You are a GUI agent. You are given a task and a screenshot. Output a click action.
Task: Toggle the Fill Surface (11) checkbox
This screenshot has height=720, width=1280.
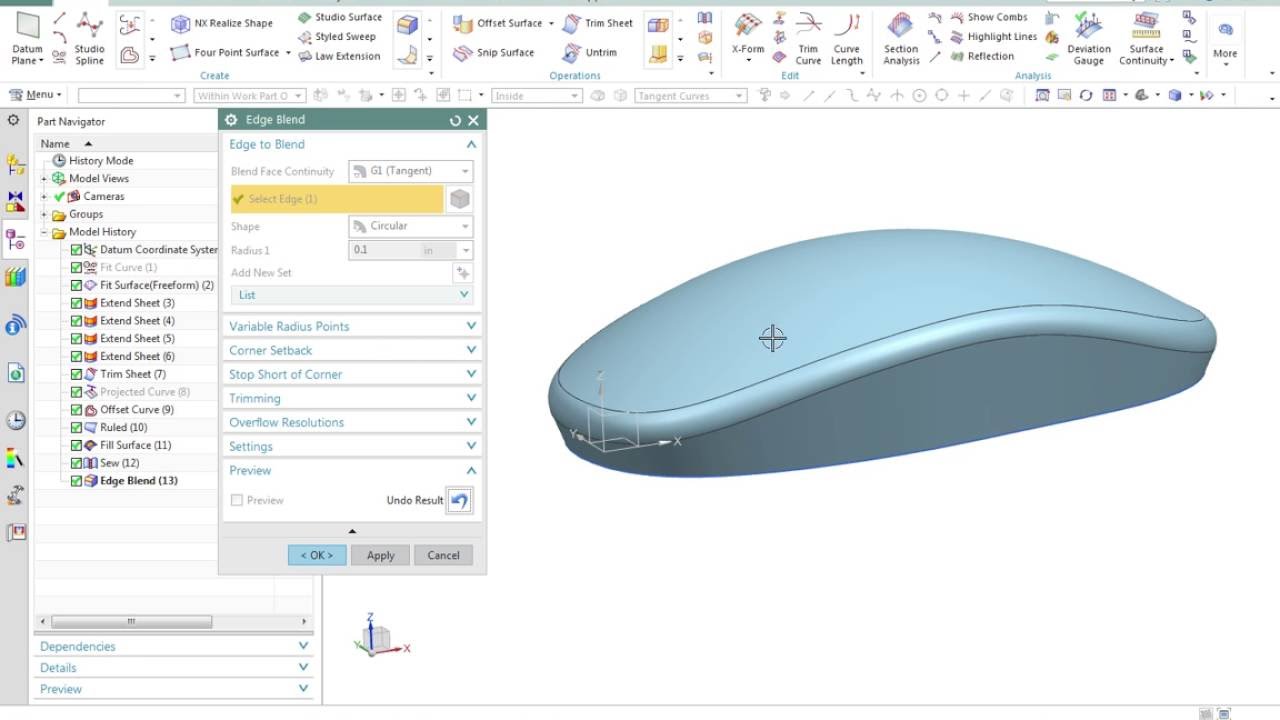click(x=76, y=445)
